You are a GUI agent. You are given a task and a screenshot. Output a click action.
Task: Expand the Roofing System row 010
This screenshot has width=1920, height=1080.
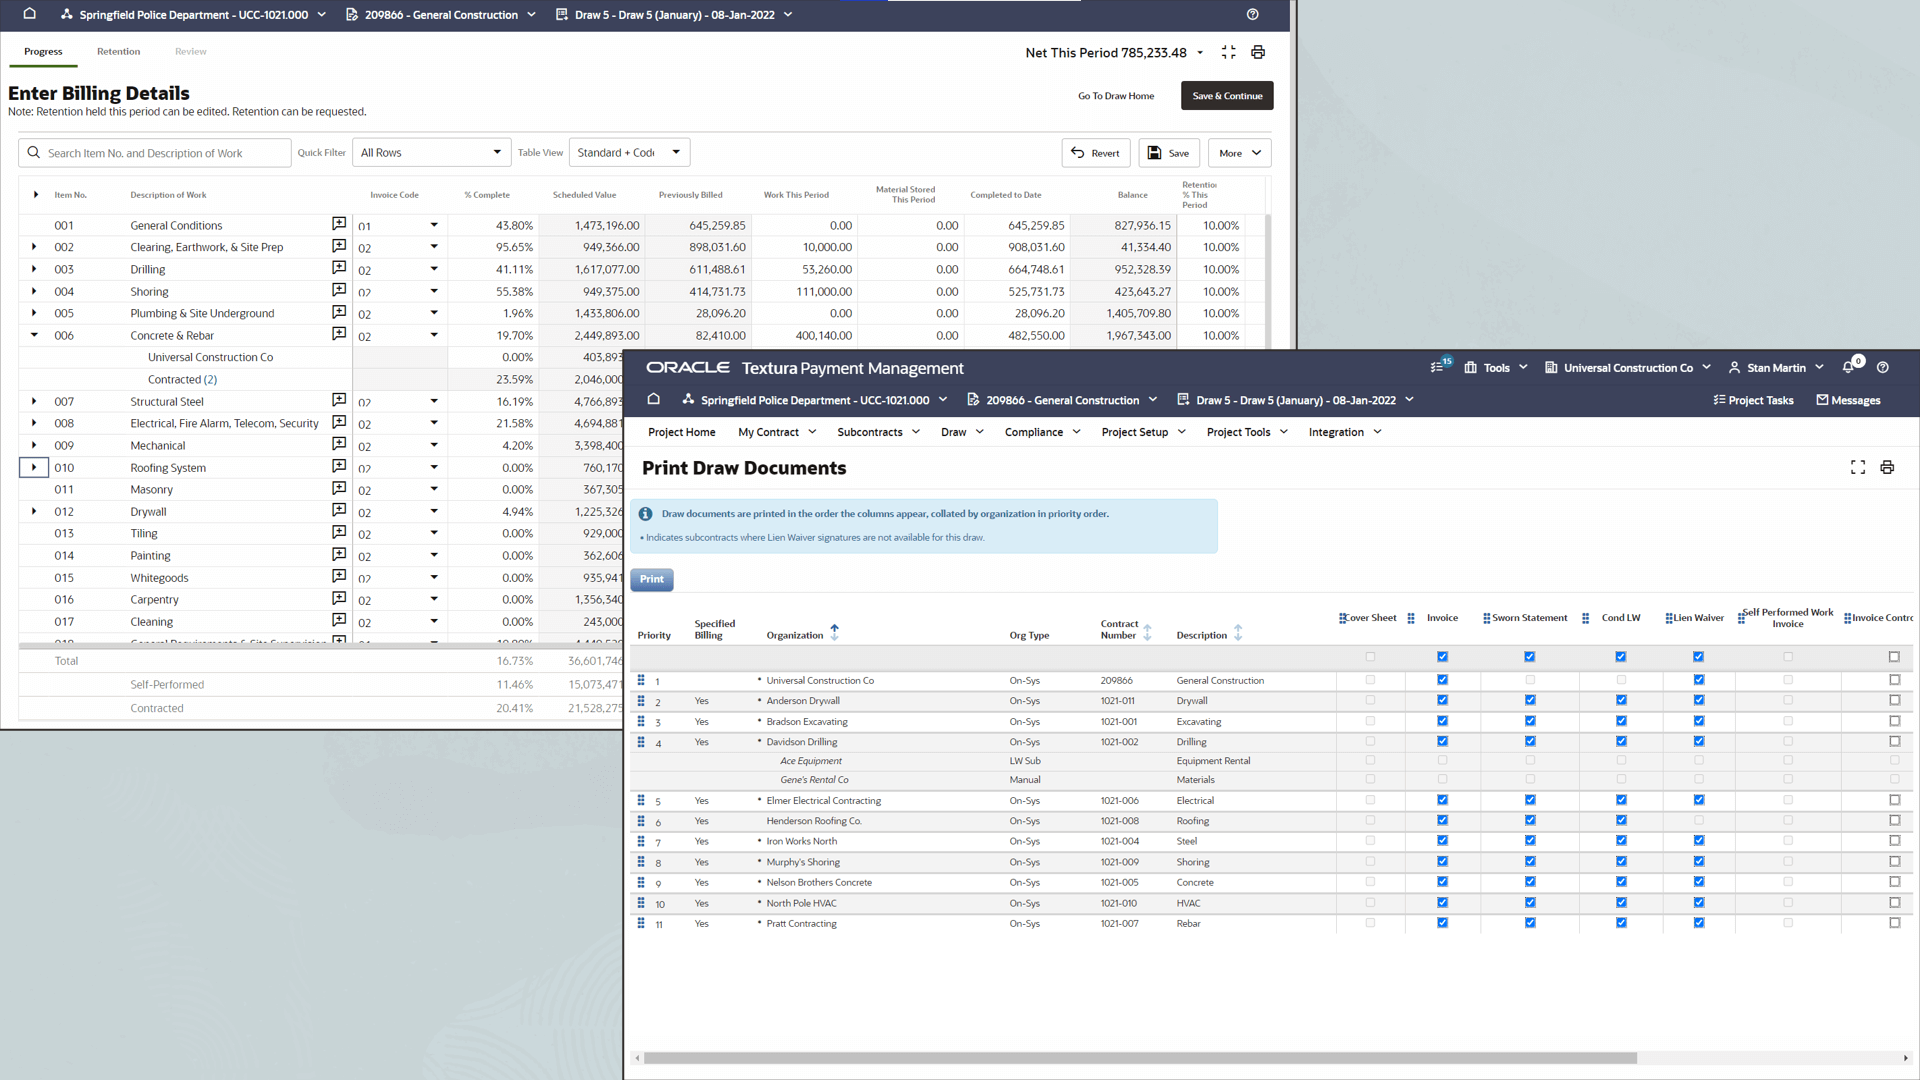coord(34,467)
